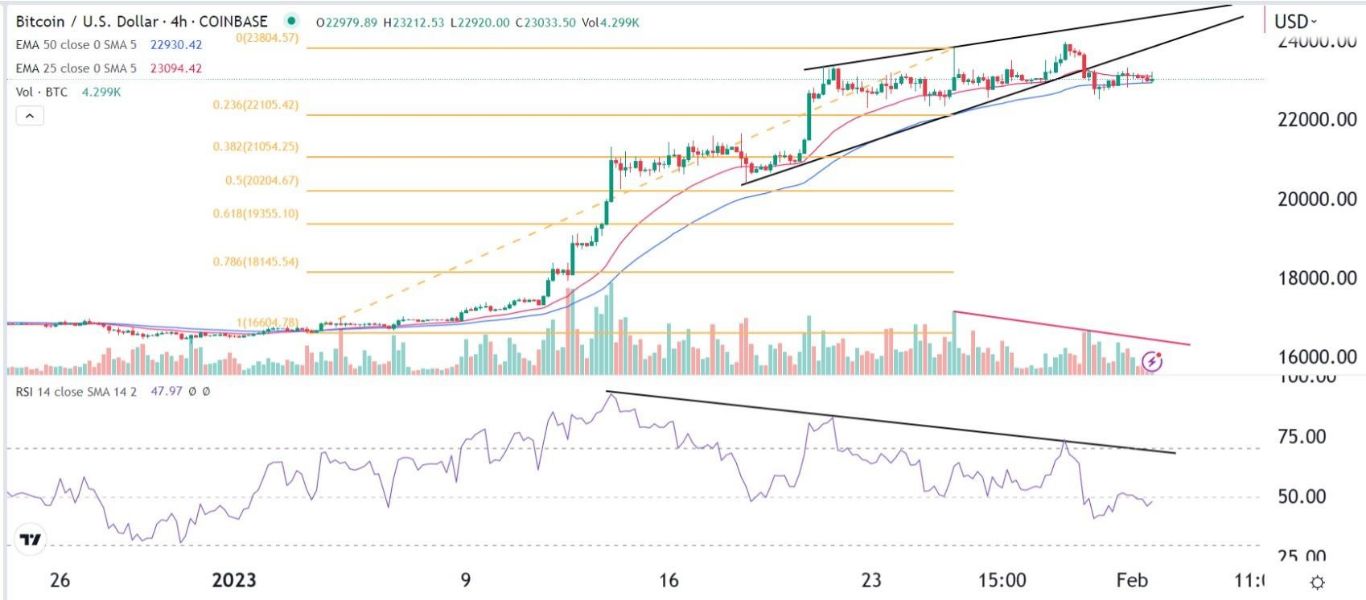1366x600 pixels.
Task: Click the 2023 date axis label
Action: pyautogui.click(x=235, y=580)
